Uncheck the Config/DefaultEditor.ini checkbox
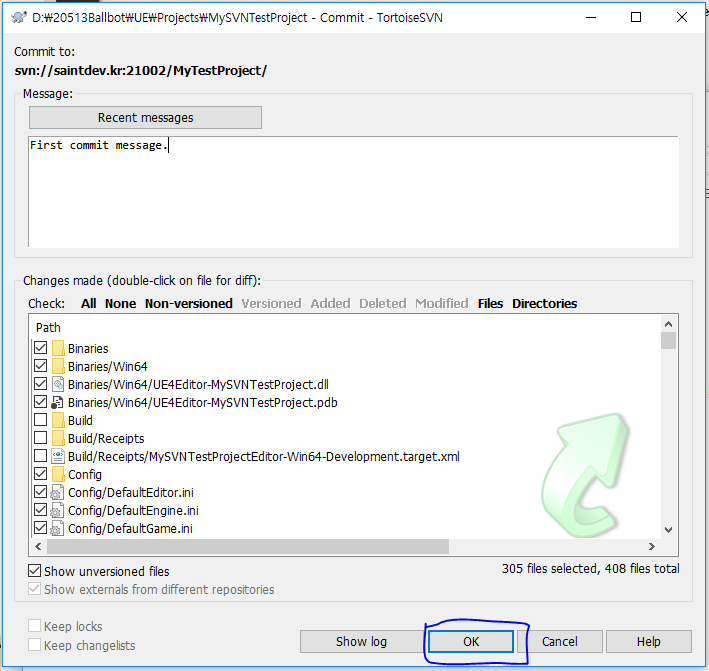Screen dimensions: 709x671 [x=40, y=491]
